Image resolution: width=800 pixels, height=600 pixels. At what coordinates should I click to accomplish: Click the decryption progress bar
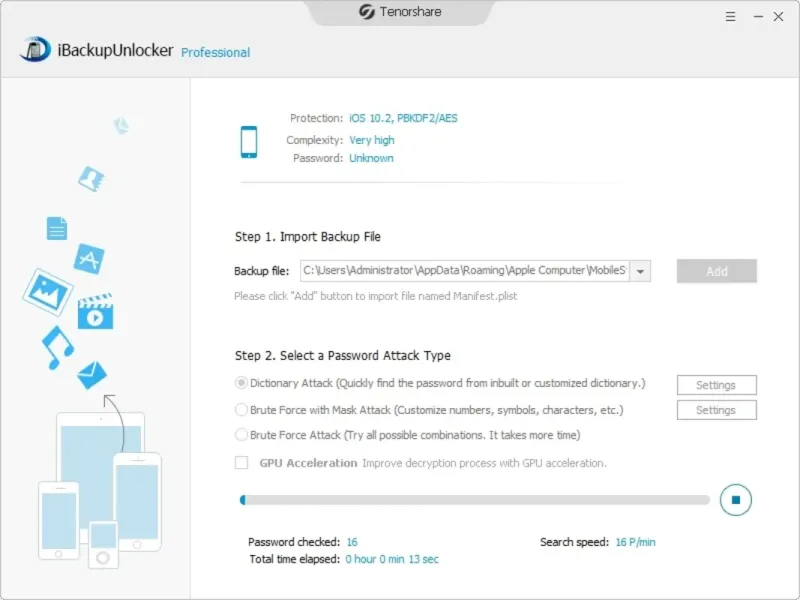click(x=474, y=500)
